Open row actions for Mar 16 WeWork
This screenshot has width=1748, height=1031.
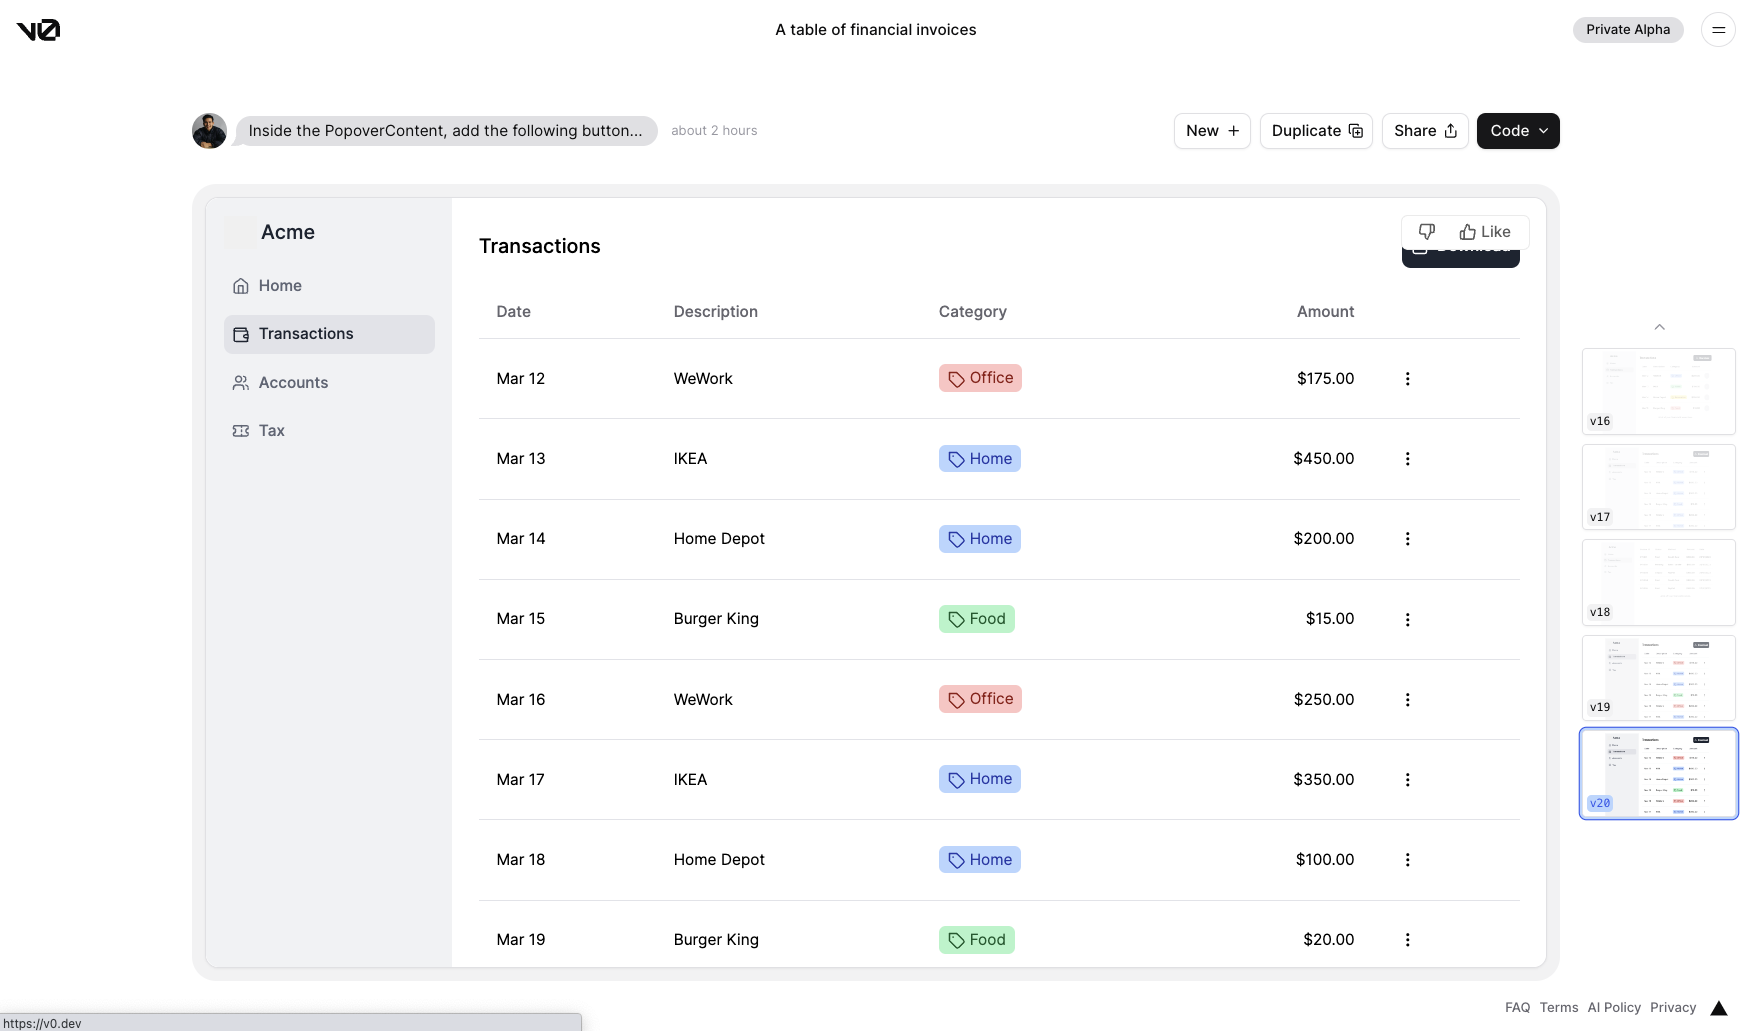[x=1407, y=700]
